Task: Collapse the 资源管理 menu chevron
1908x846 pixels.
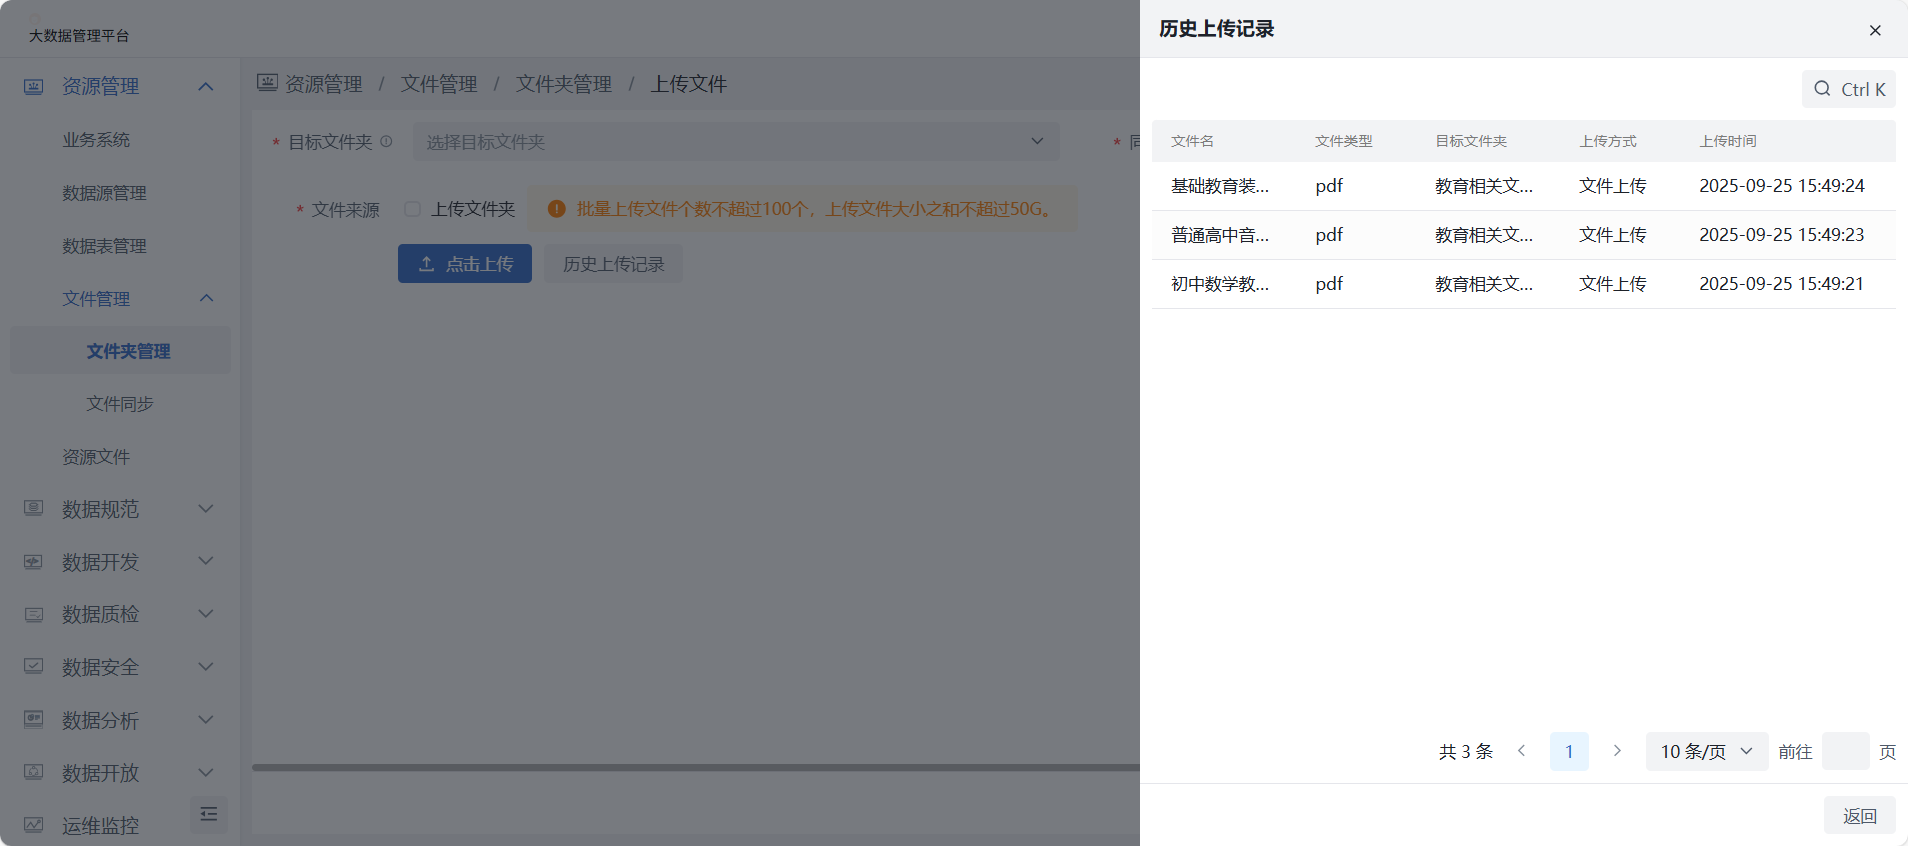Action: tap(206, 87)
